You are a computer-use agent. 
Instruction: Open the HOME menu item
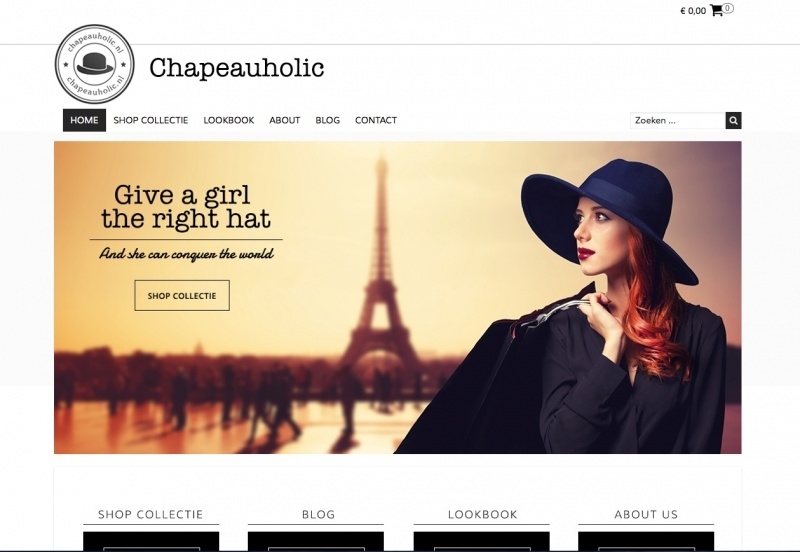[84, 120]
